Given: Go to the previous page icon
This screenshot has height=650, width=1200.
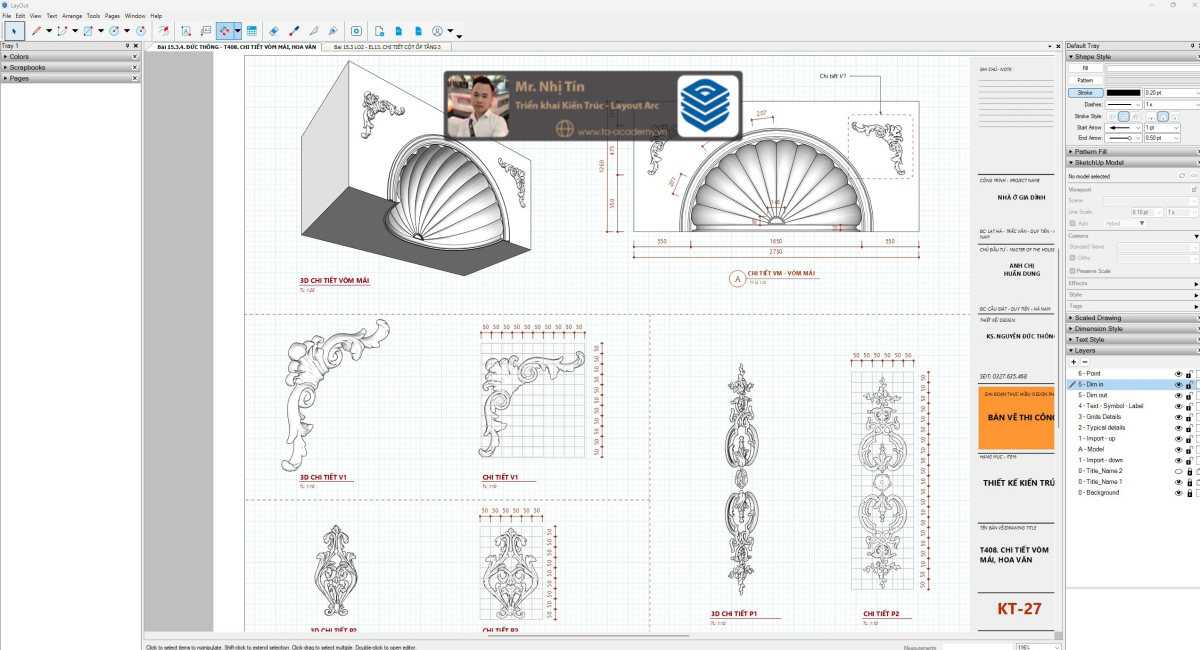Looking at the screenshot, I should coord(399,31).
